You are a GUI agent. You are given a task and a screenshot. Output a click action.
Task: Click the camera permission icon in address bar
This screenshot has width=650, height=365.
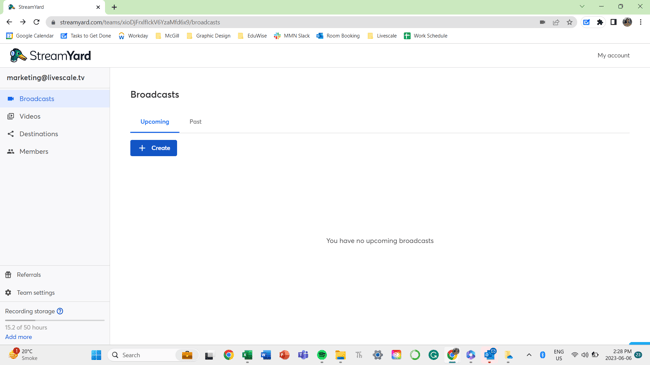pos(542,22)
